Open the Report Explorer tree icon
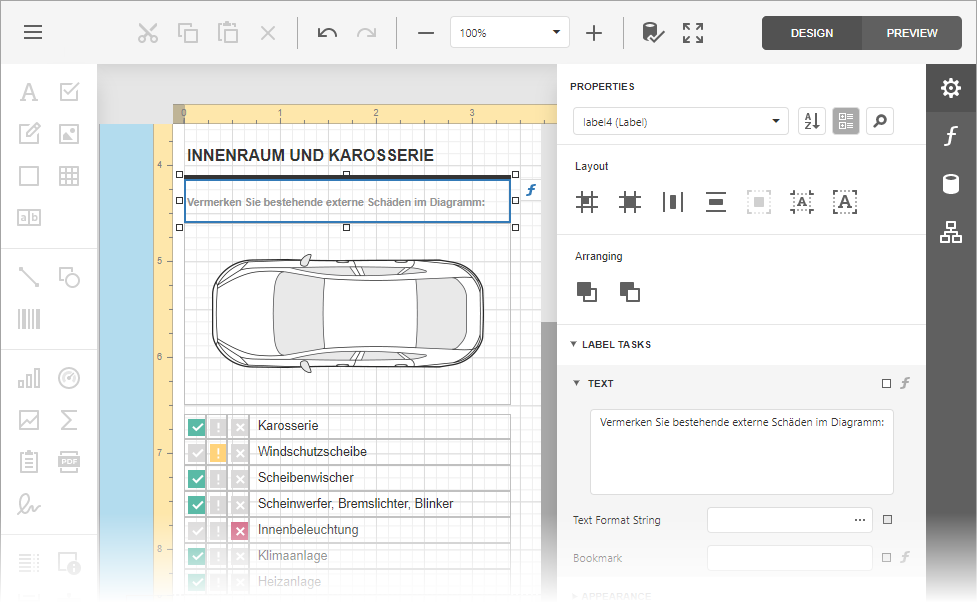 tap(951, 233)
